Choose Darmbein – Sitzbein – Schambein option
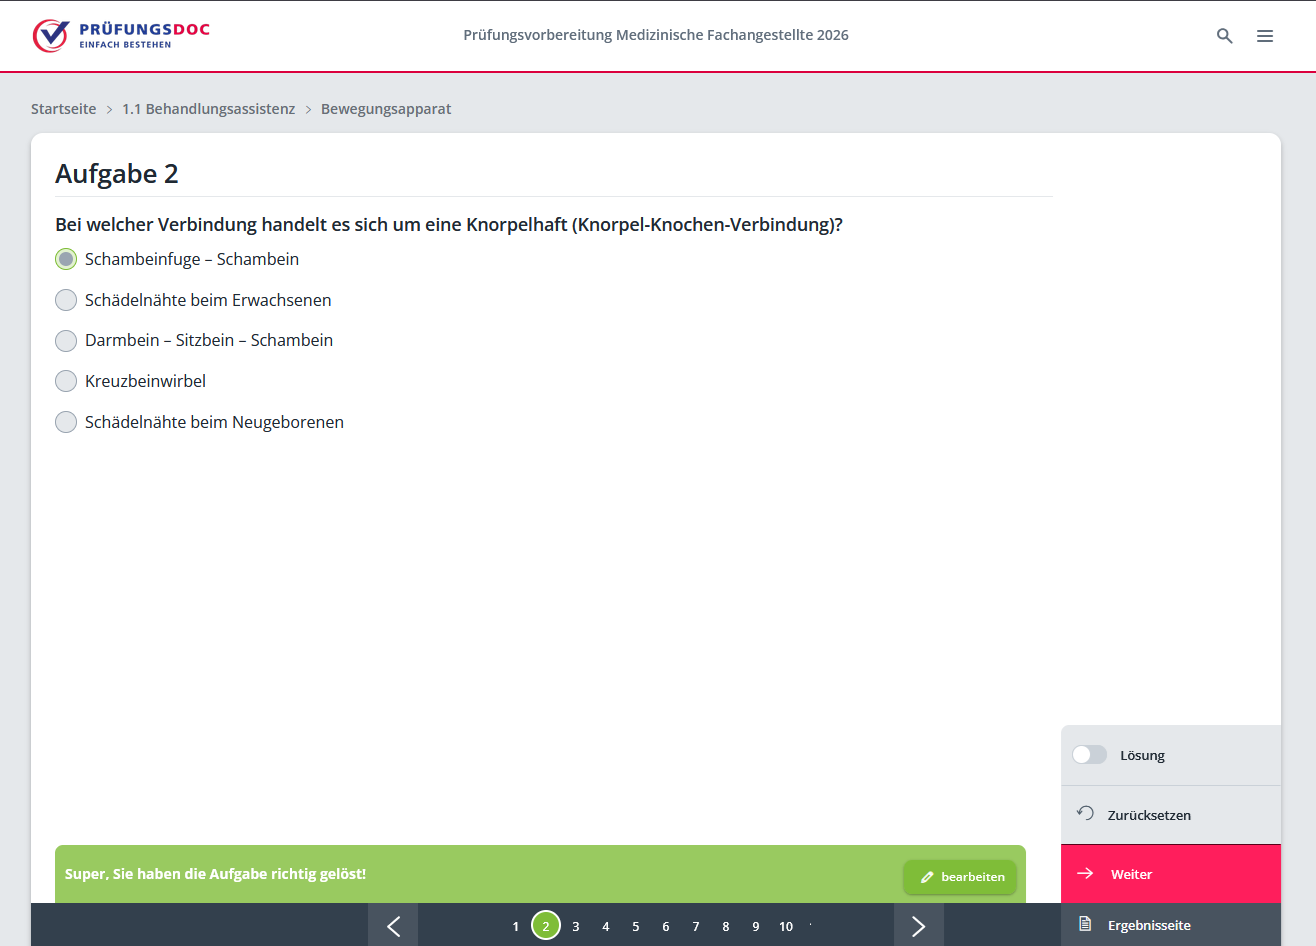 tap(66, 341)
